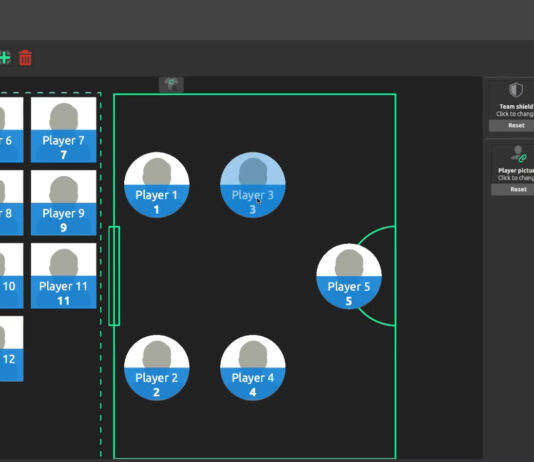Screen dimensions: 534x462
Task: Click the Team shield icon
Action: point(516,91)
